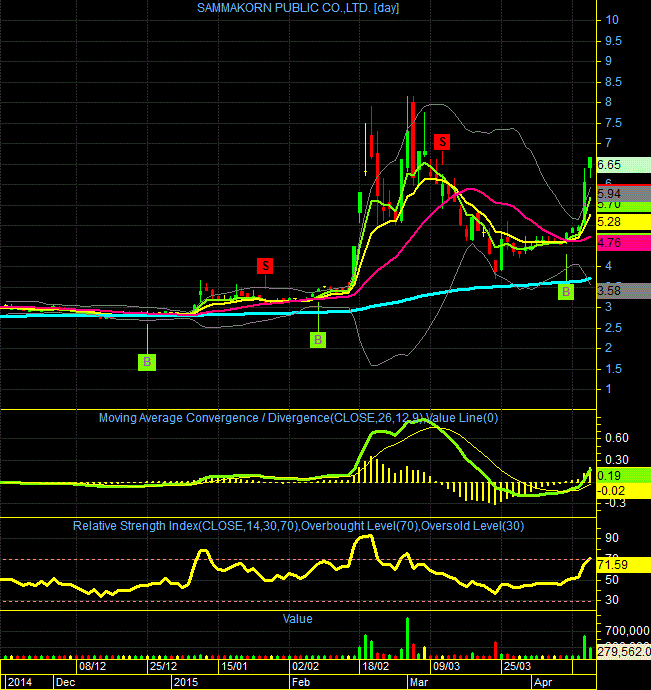Click the green B buy marker in April

point(566,292)
